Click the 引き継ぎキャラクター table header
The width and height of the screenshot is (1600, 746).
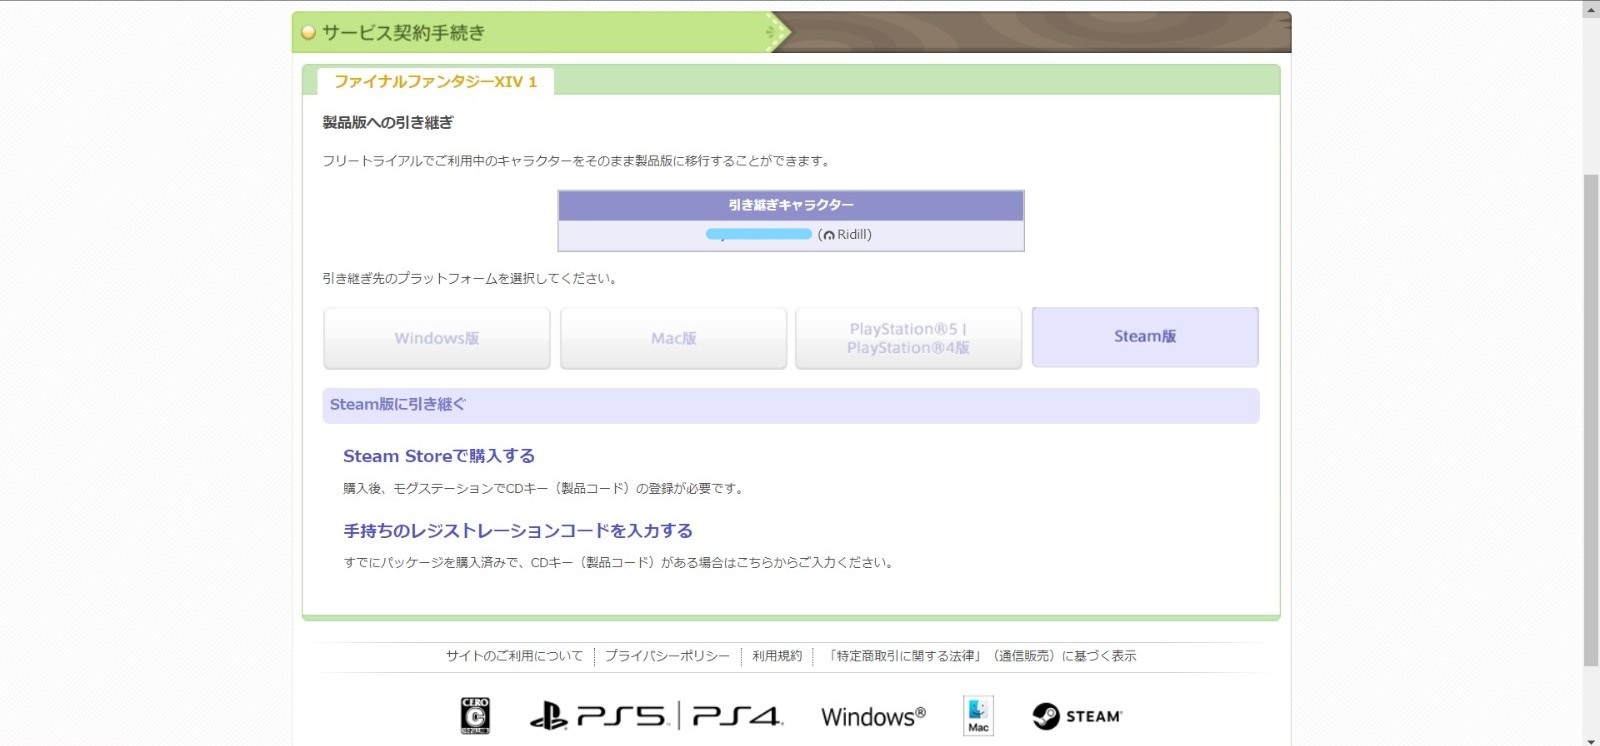tap(791, 205)
